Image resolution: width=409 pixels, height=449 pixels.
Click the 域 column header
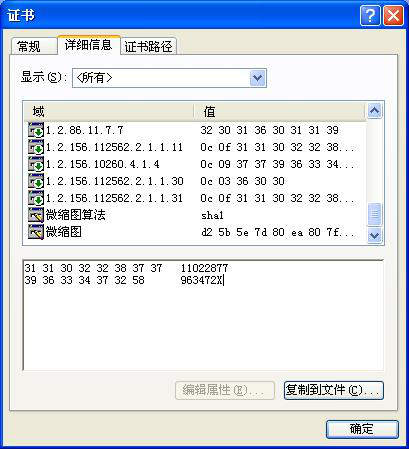pos(109,111)
